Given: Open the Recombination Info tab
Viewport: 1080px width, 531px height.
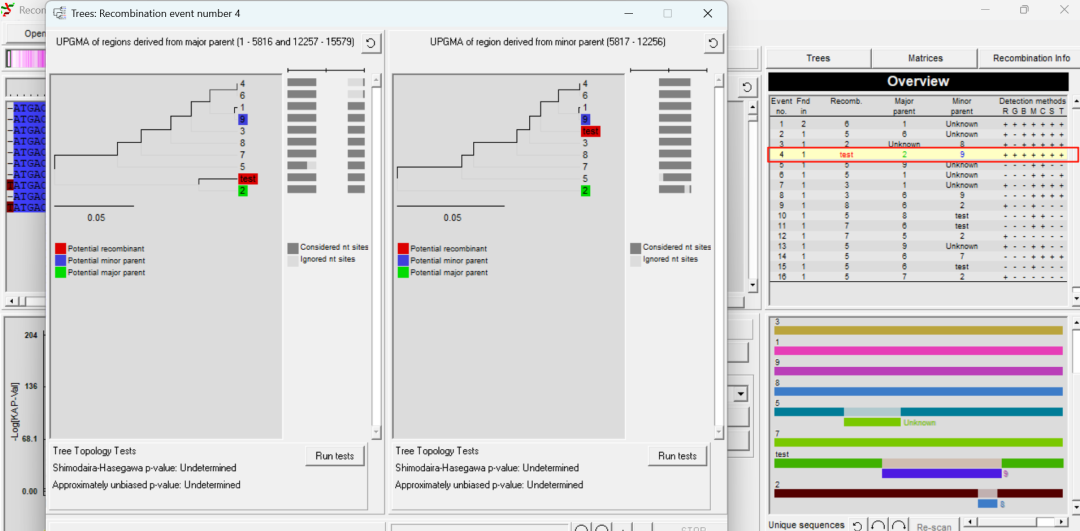Looking at the screenshot, I should point(1030,58).
